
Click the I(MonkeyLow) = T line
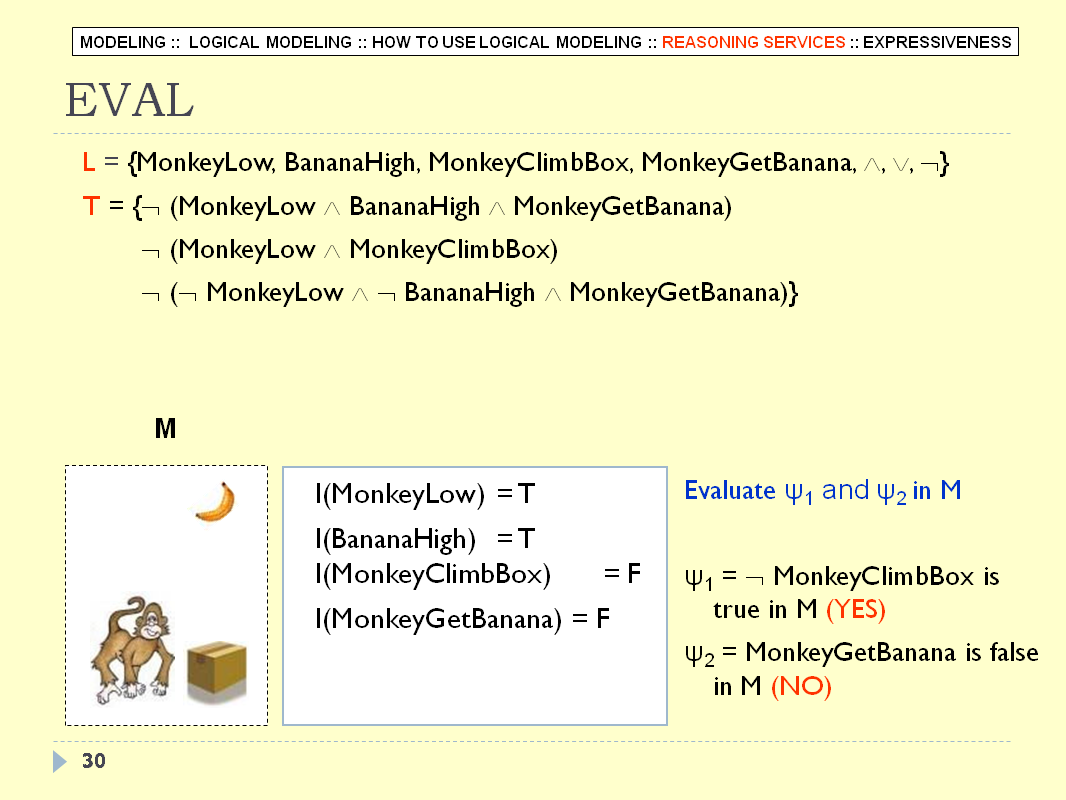[x=425, y=494]
